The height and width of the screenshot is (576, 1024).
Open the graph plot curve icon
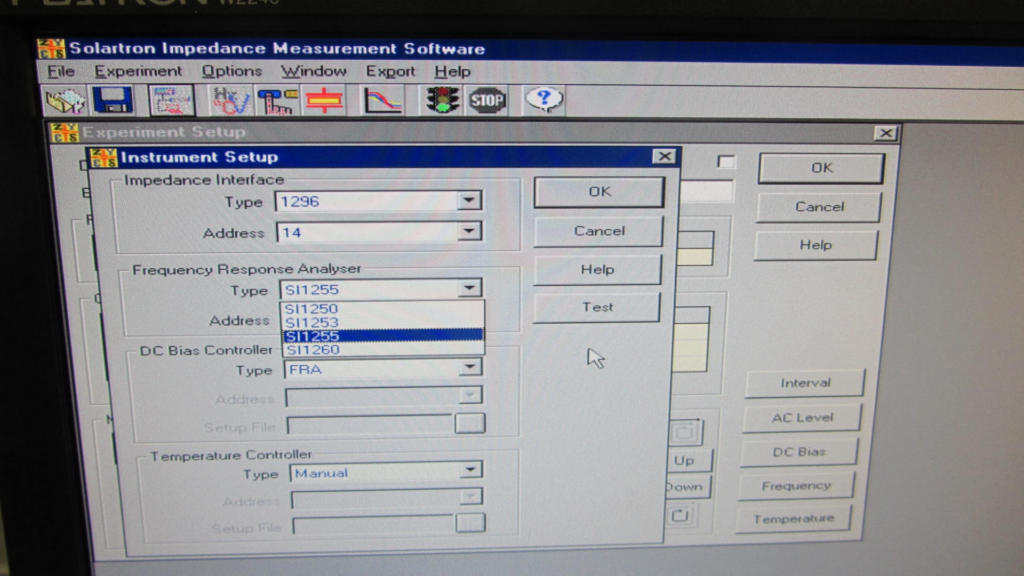(x=382, y=100)
